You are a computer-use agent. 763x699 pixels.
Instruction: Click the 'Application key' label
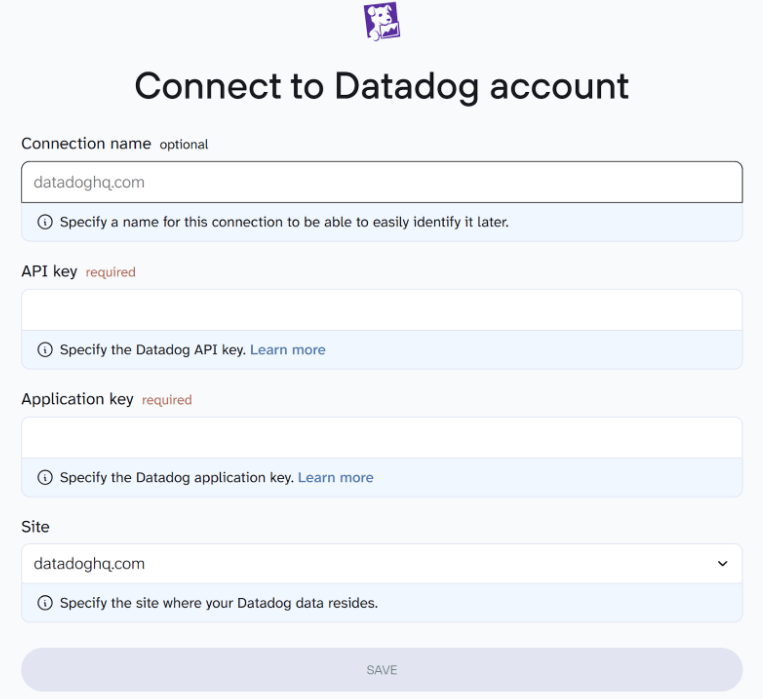click(77, 399)
